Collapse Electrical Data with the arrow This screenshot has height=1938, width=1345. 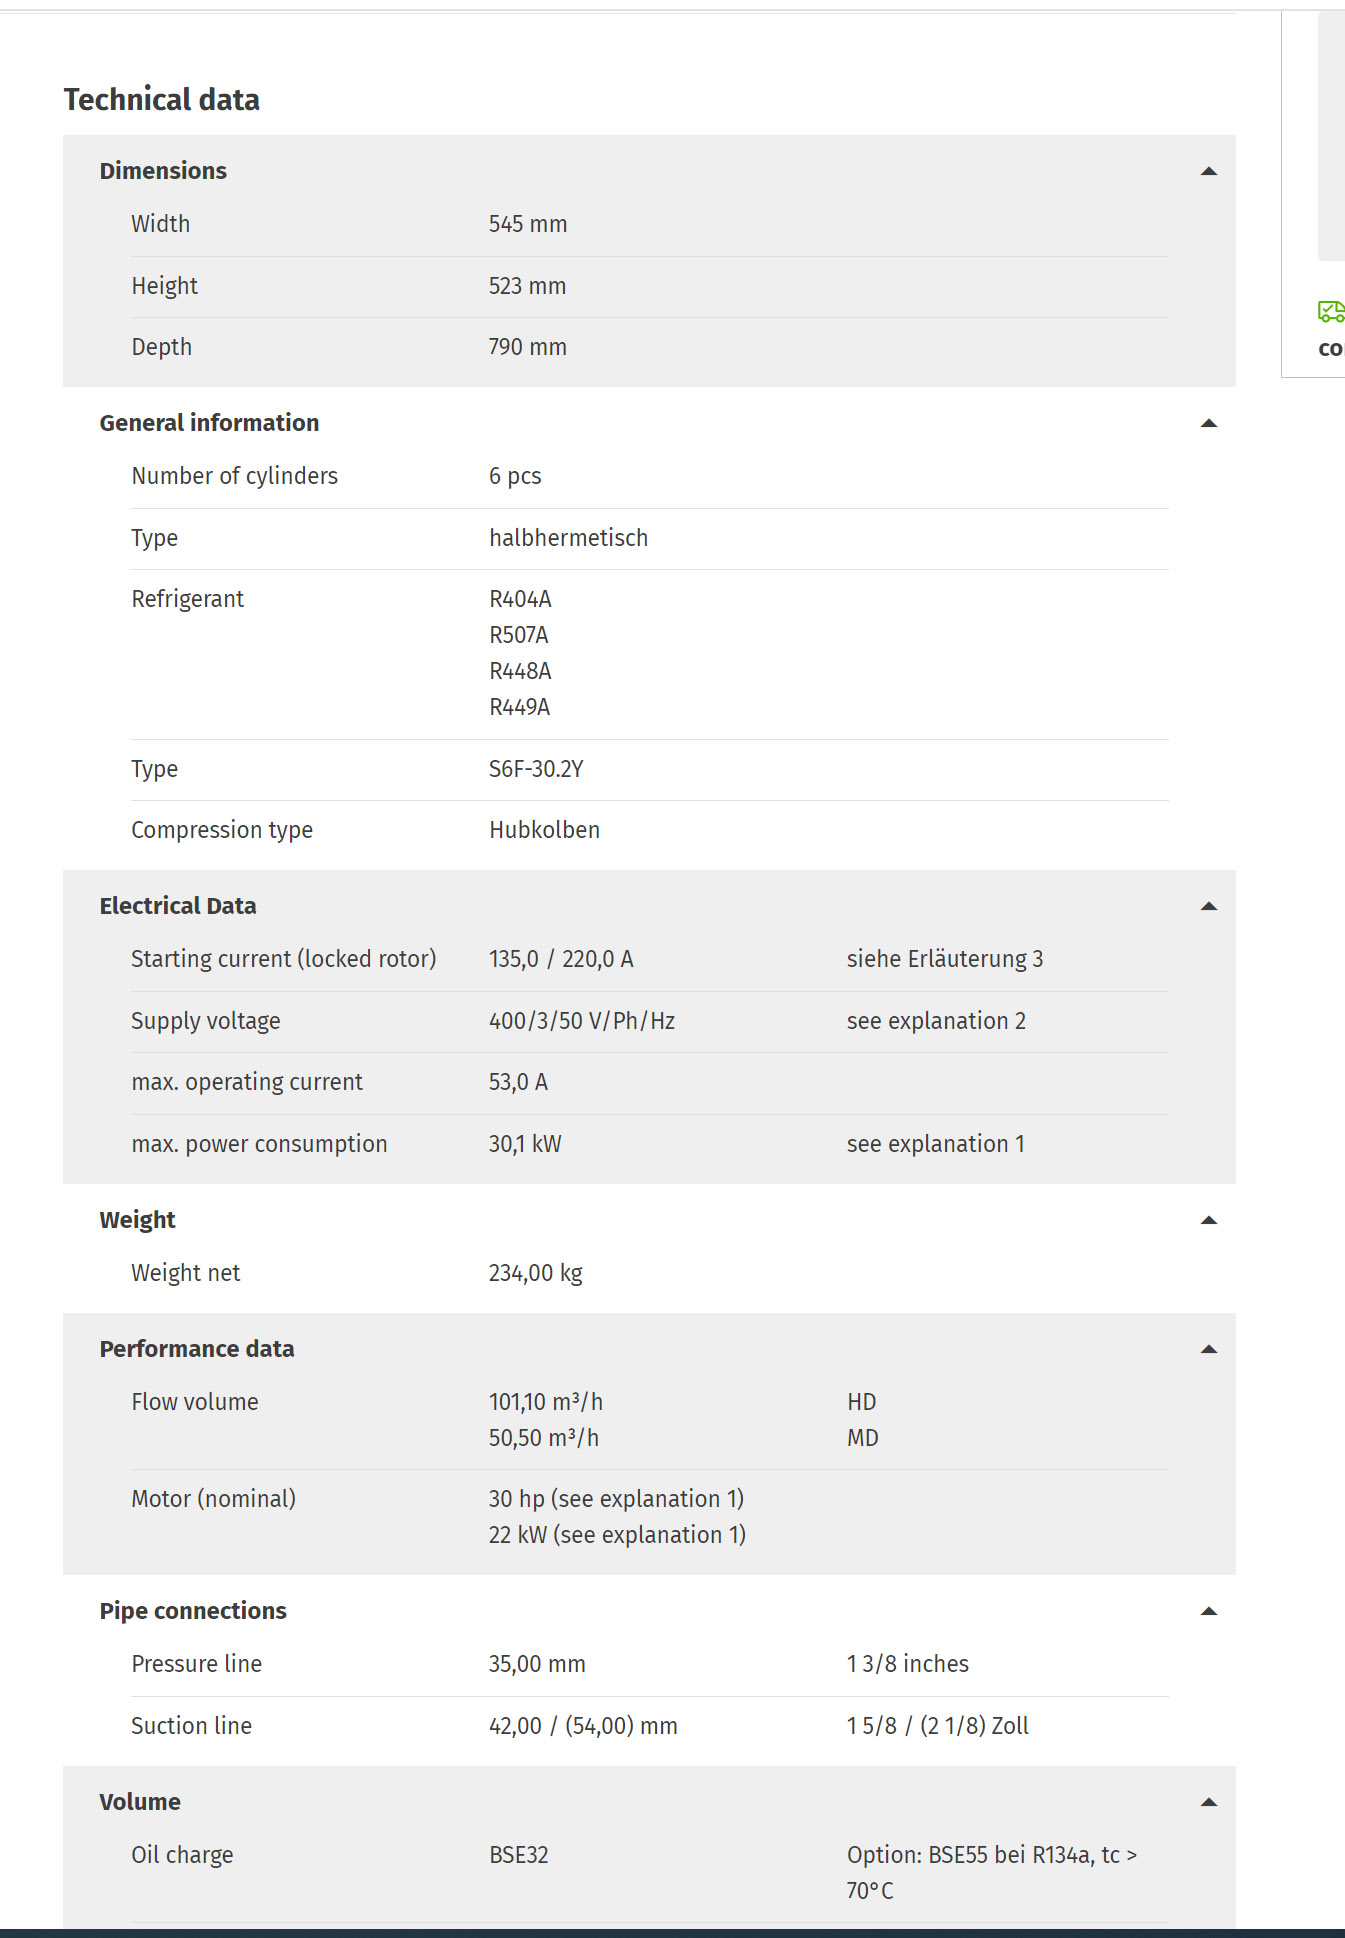(1208, 906)
